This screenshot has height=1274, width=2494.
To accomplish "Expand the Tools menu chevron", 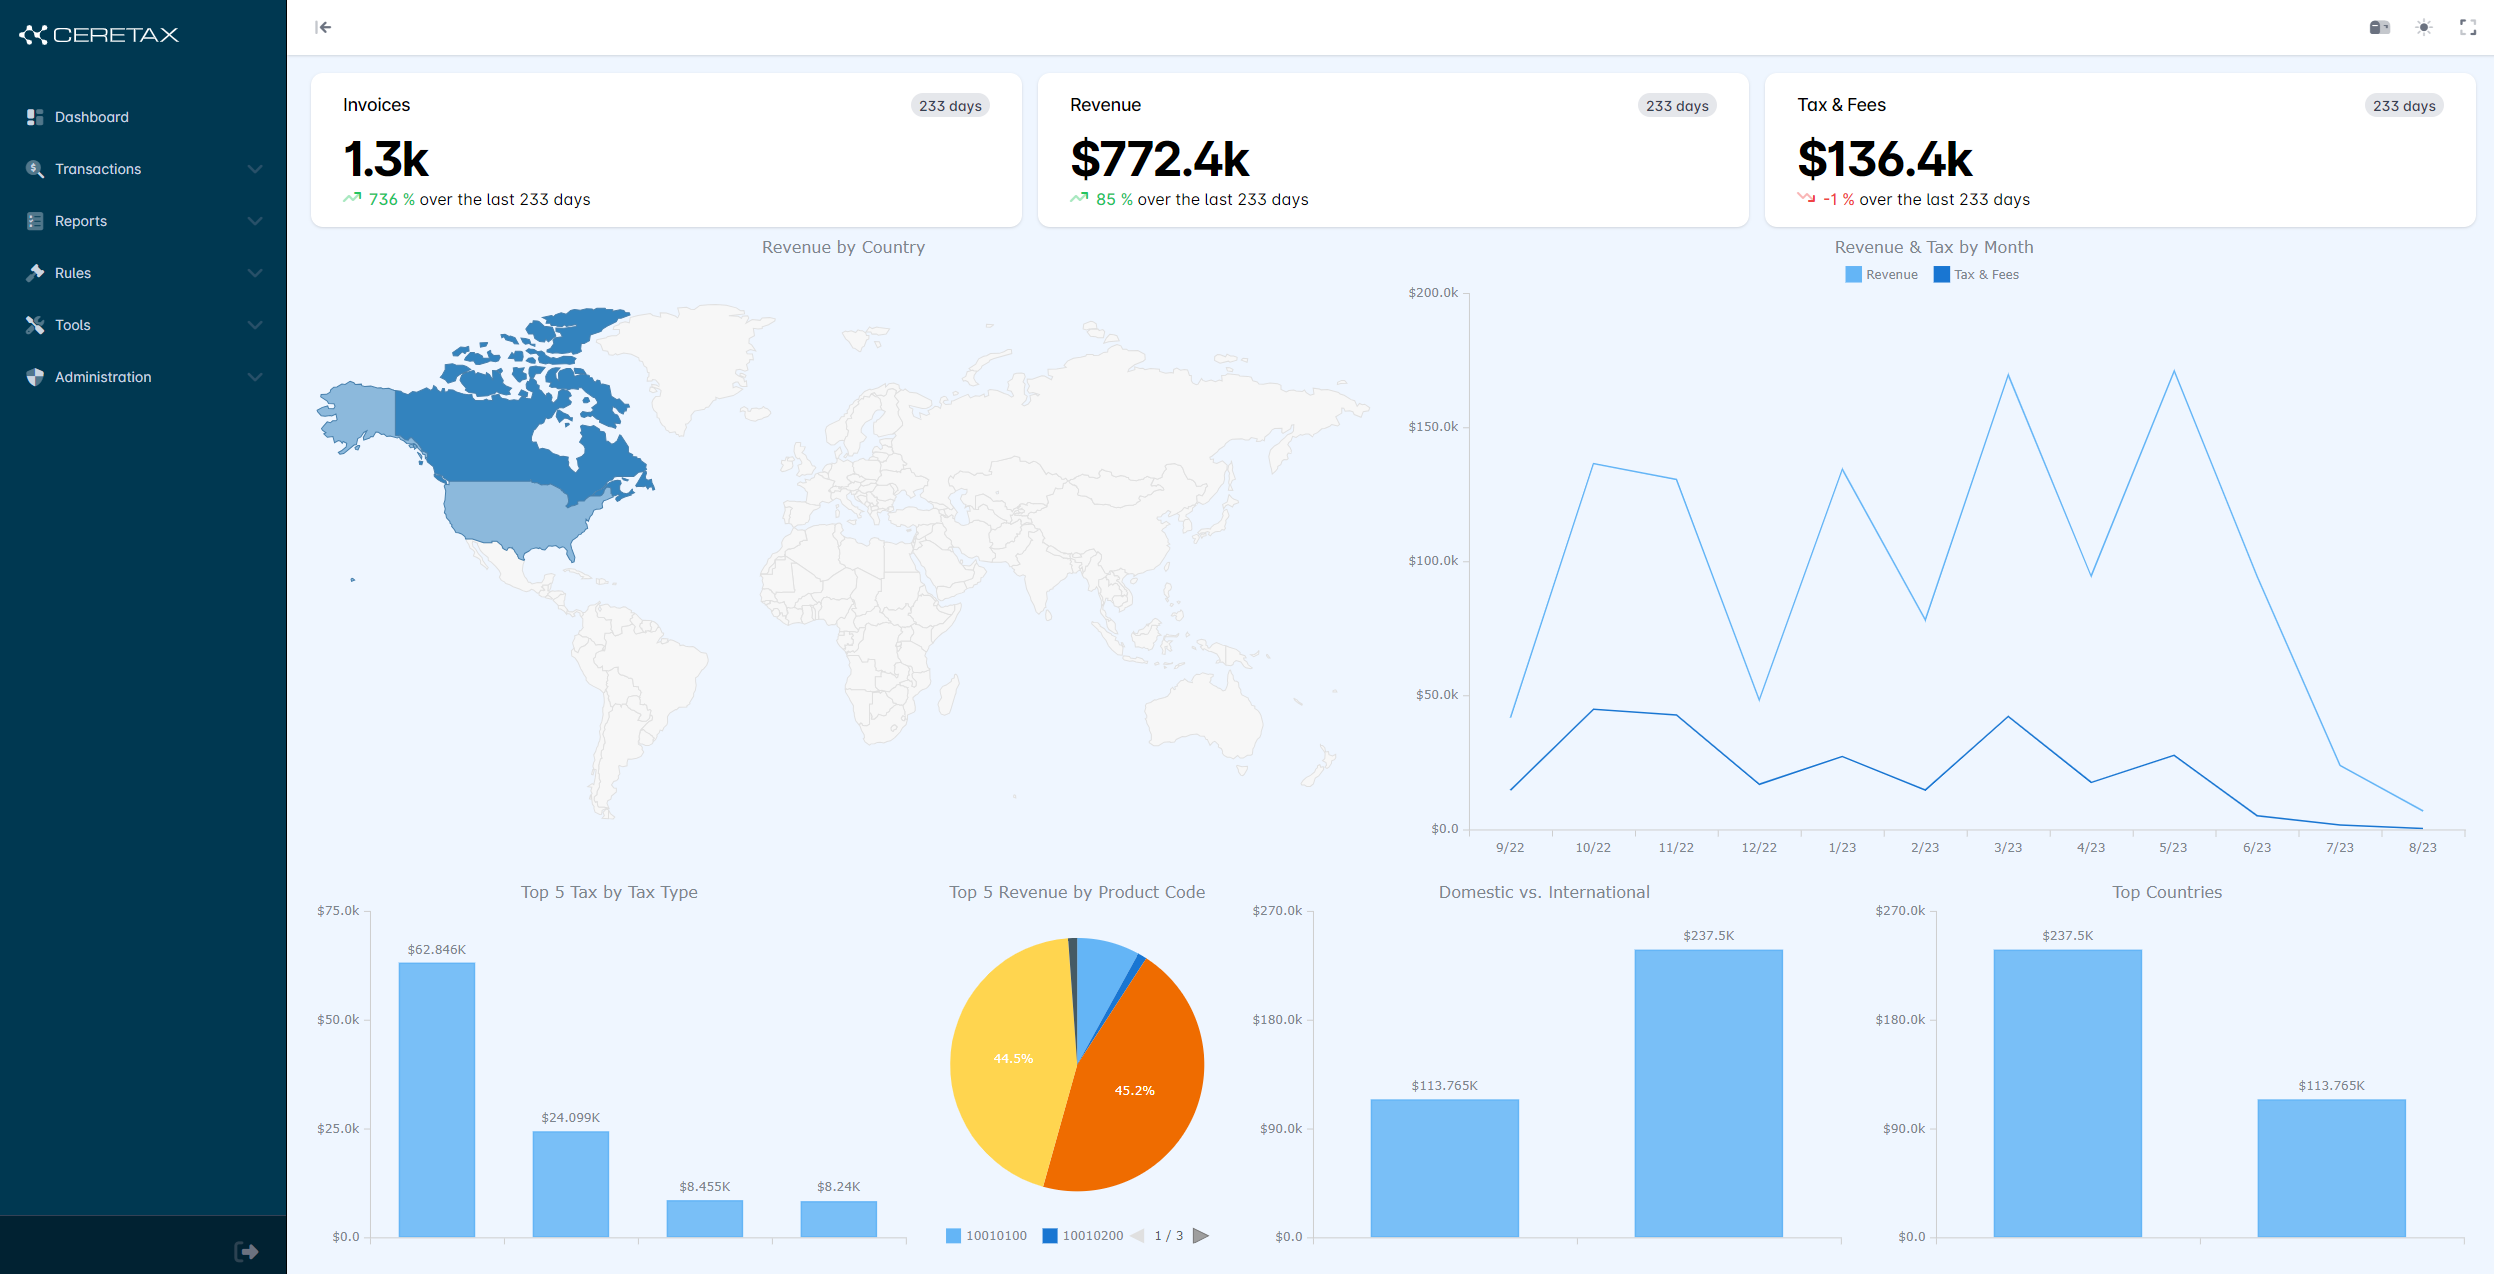I will [x=255, y=325].
